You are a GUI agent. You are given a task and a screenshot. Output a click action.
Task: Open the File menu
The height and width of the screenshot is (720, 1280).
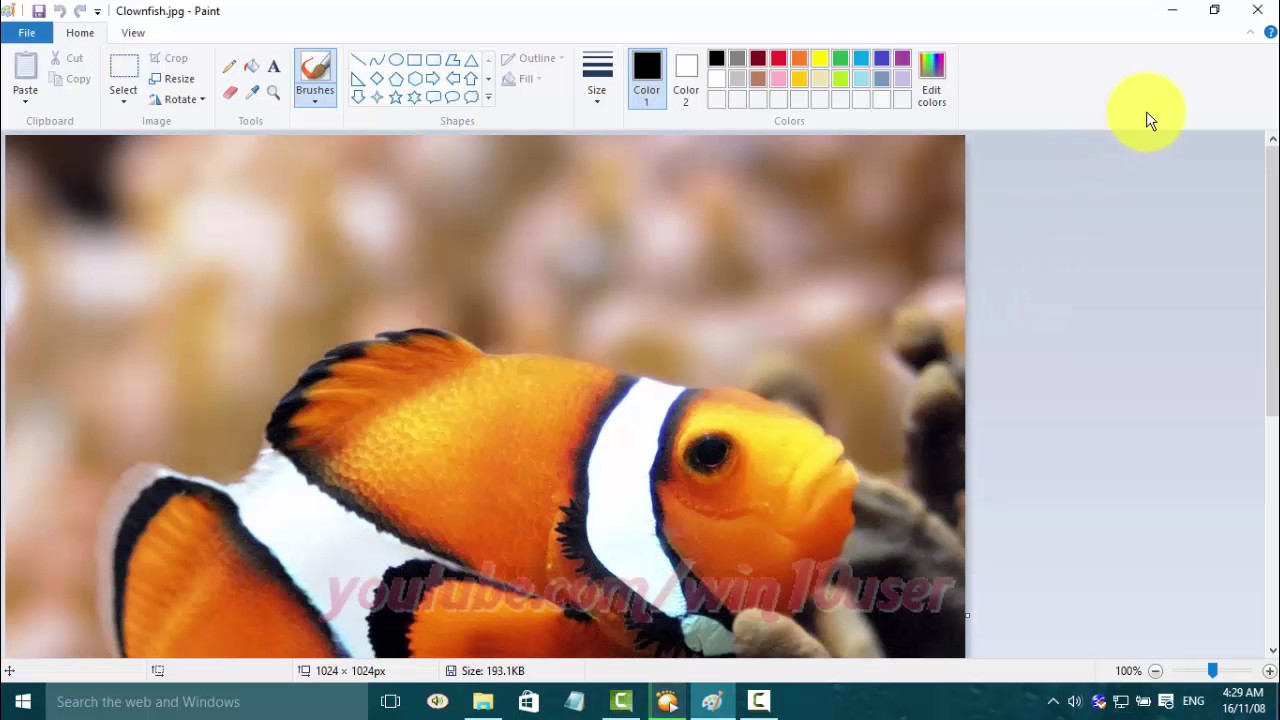pos(27,33)
